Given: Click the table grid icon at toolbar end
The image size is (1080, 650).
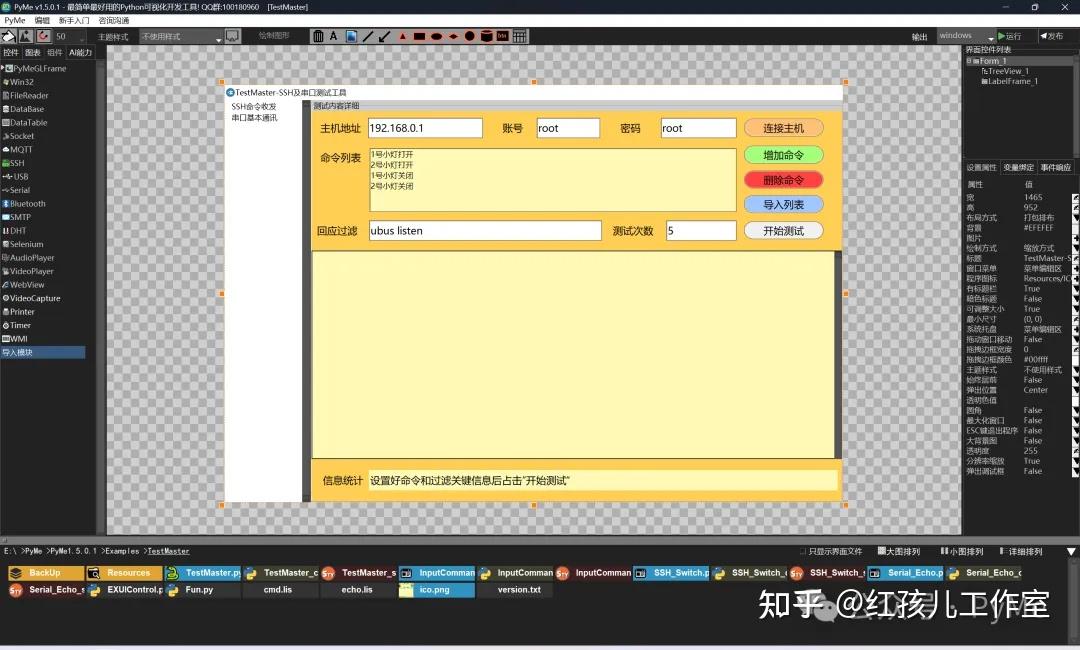Looking at the screenshot, I should pyautogui.click(x=521, y=36).
